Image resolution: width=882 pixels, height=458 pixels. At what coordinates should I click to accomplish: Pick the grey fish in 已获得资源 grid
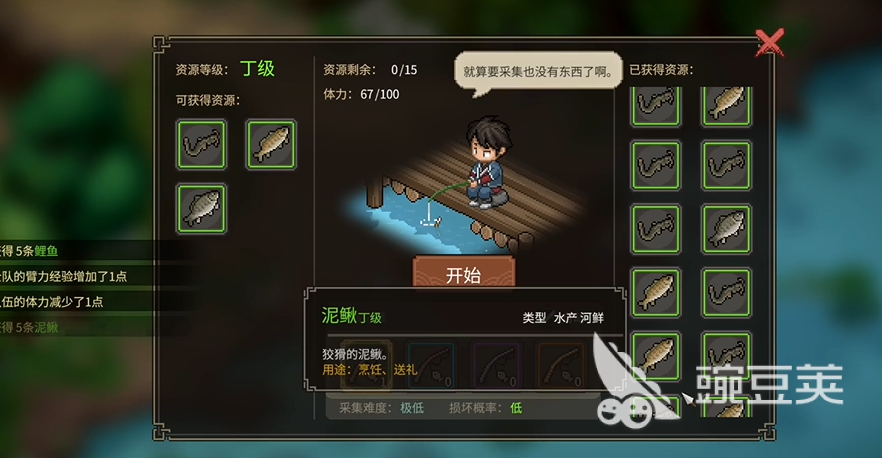coord(726,229)
